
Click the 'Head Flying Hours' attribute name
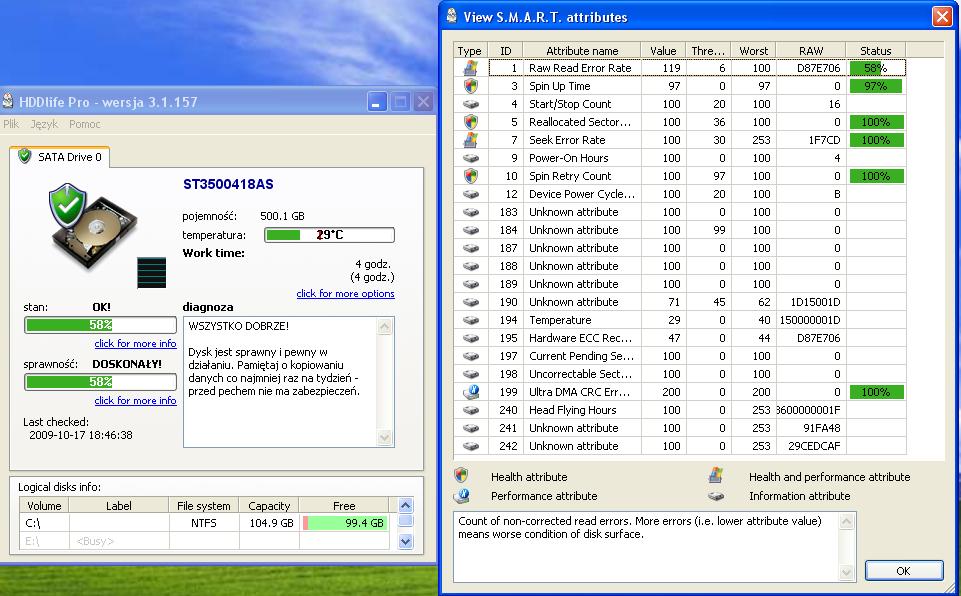click(572, 410)
